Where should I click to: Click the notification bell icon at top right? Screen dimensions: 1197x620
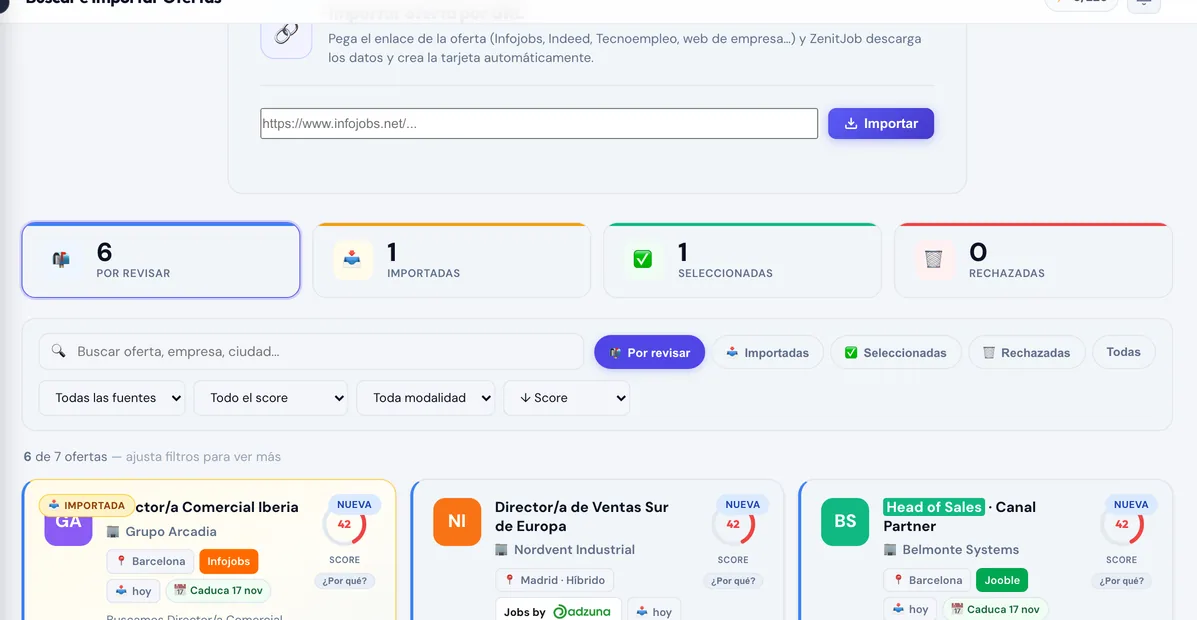coord(1144,3)
